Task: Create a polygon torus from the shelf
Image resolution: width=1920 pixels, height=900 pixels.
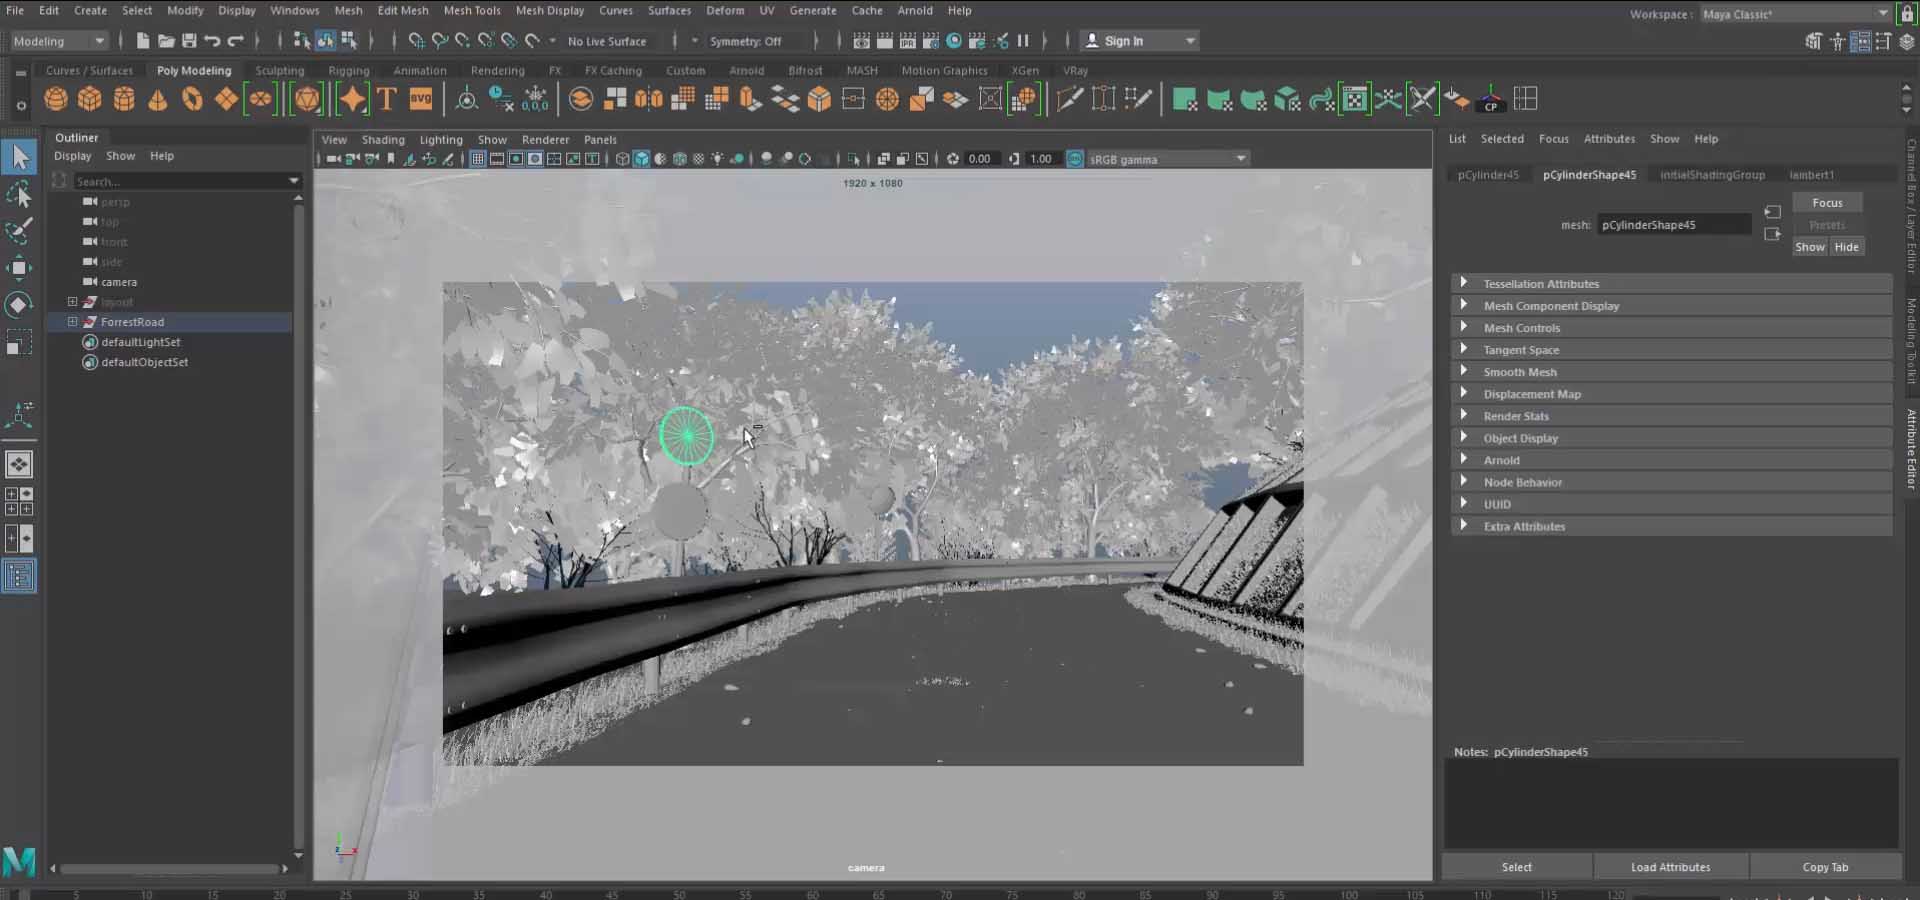Action: click(191, 98)
